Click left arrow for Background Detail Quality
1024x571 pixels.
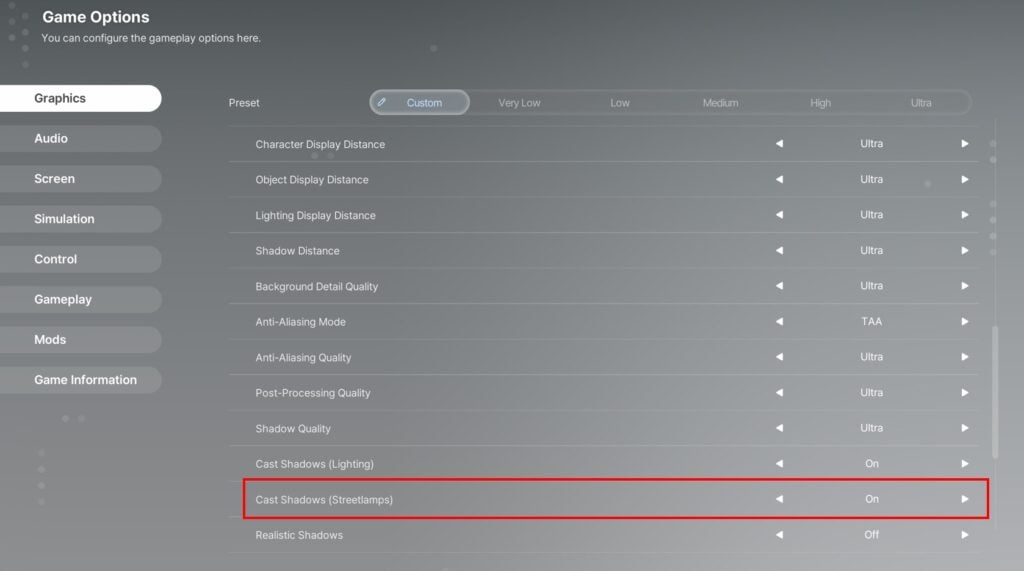point(779,286)
